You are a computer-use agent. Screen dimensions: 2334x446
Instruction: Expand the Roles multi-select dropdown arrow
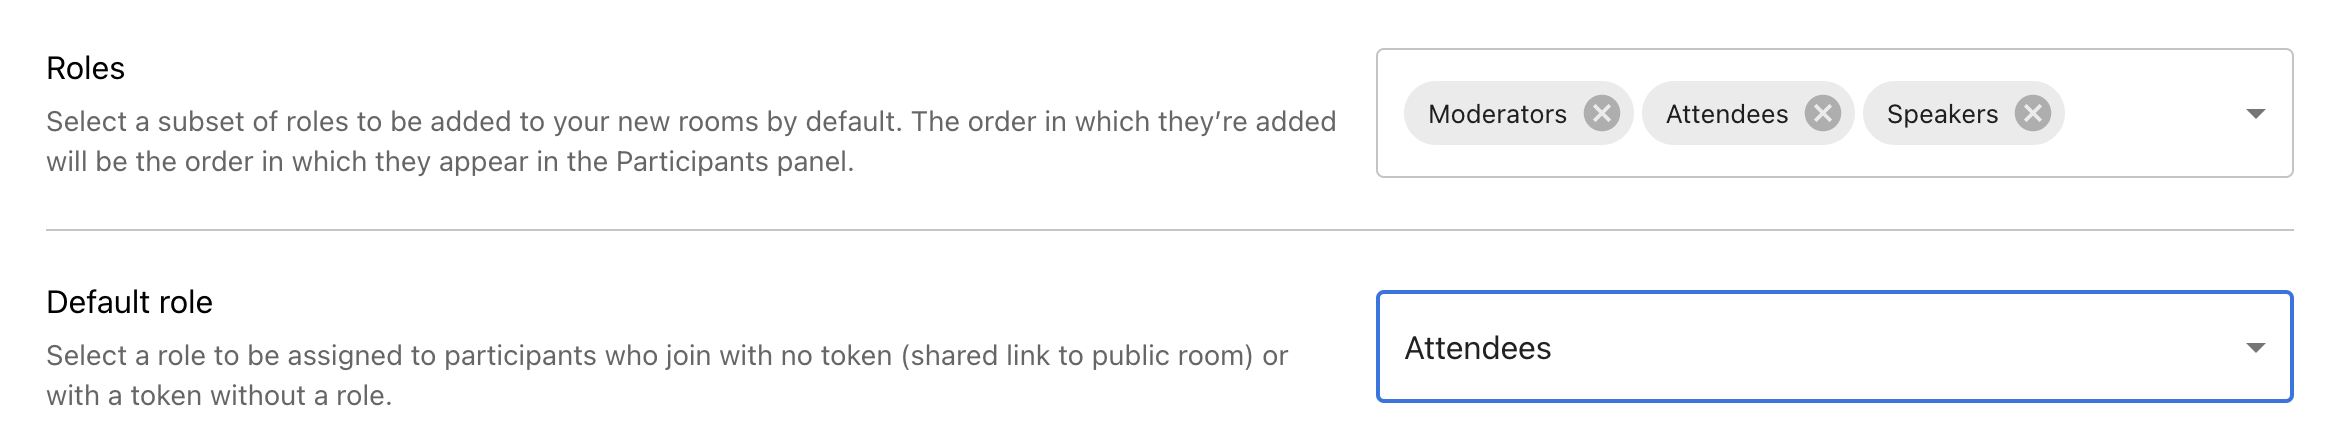coord(2255,114)
